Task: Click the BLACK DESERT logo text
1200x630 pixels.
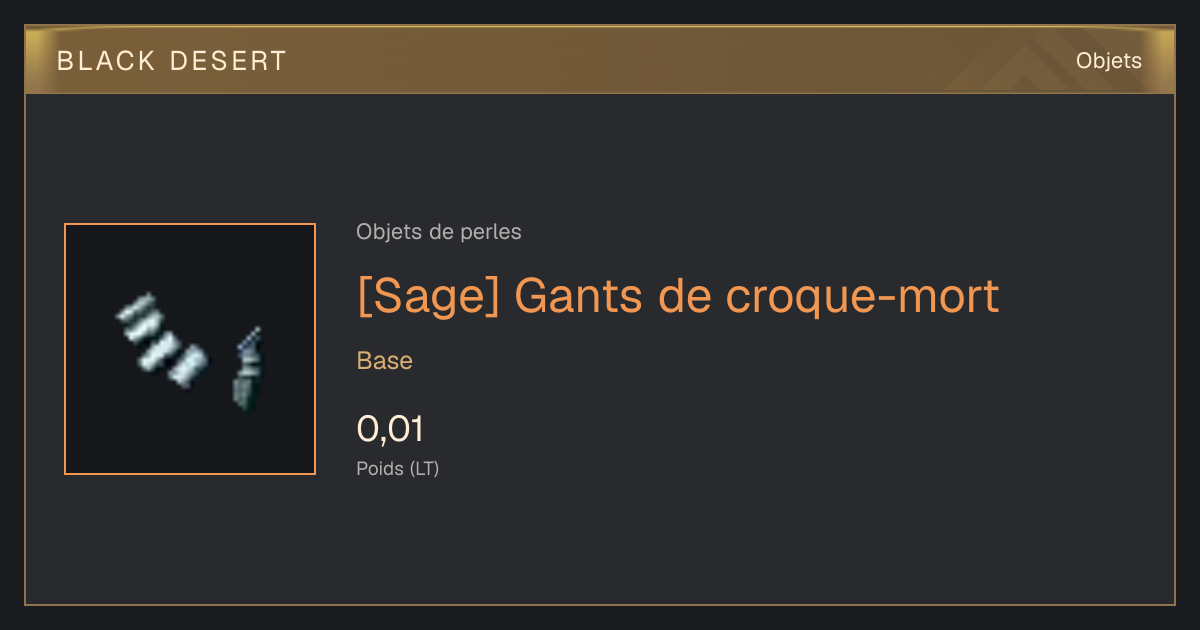Action: click(172, 61)
